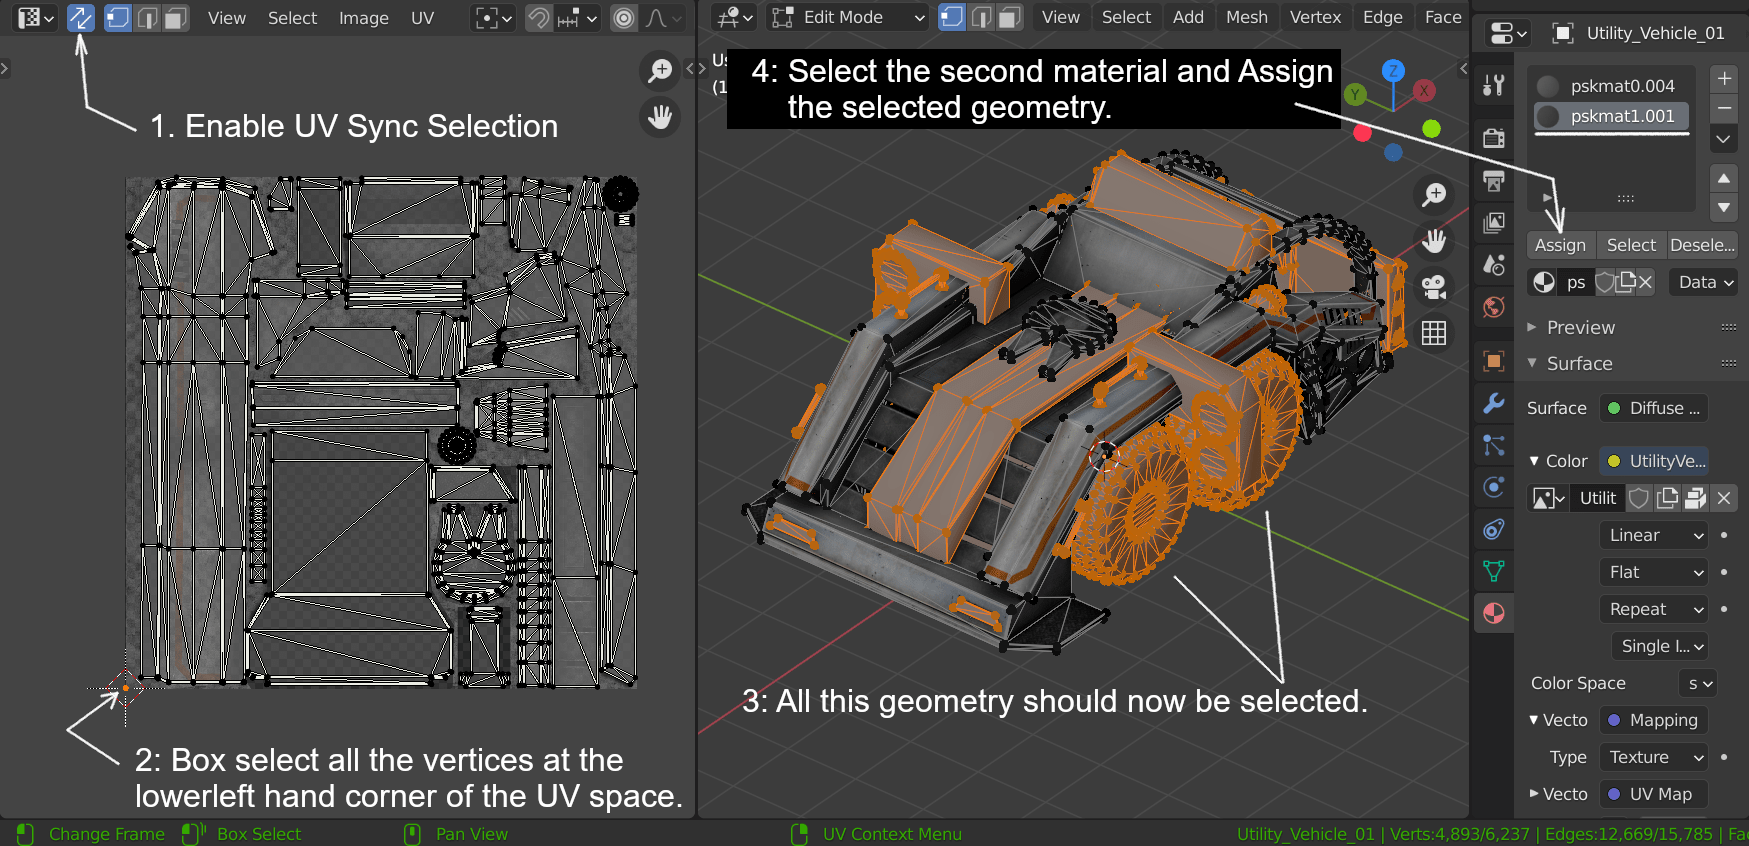Open the UV editor type selector
The image size is (1749, 846).
click(x=35, y=18)
